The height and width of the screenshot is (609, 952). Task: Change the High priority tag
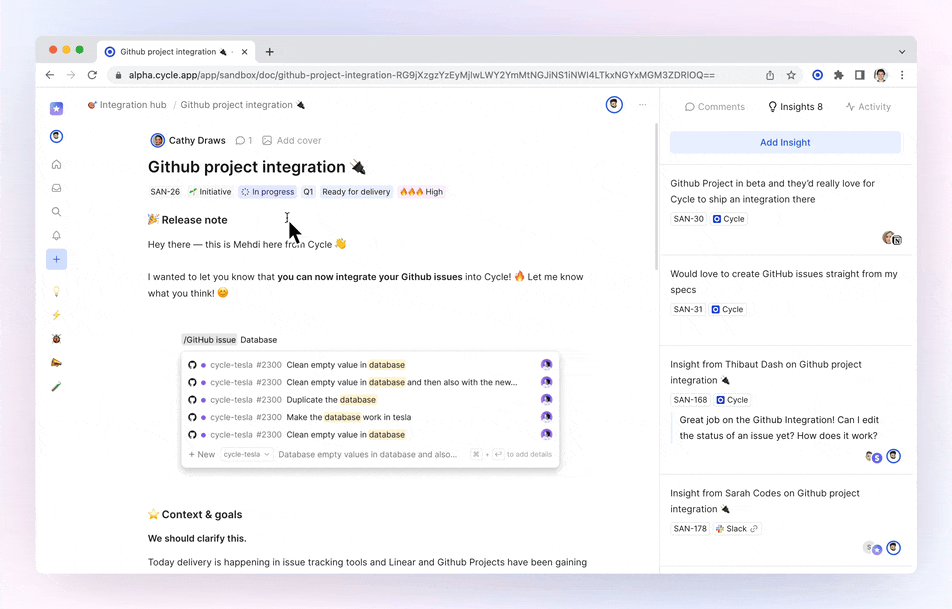421,192
